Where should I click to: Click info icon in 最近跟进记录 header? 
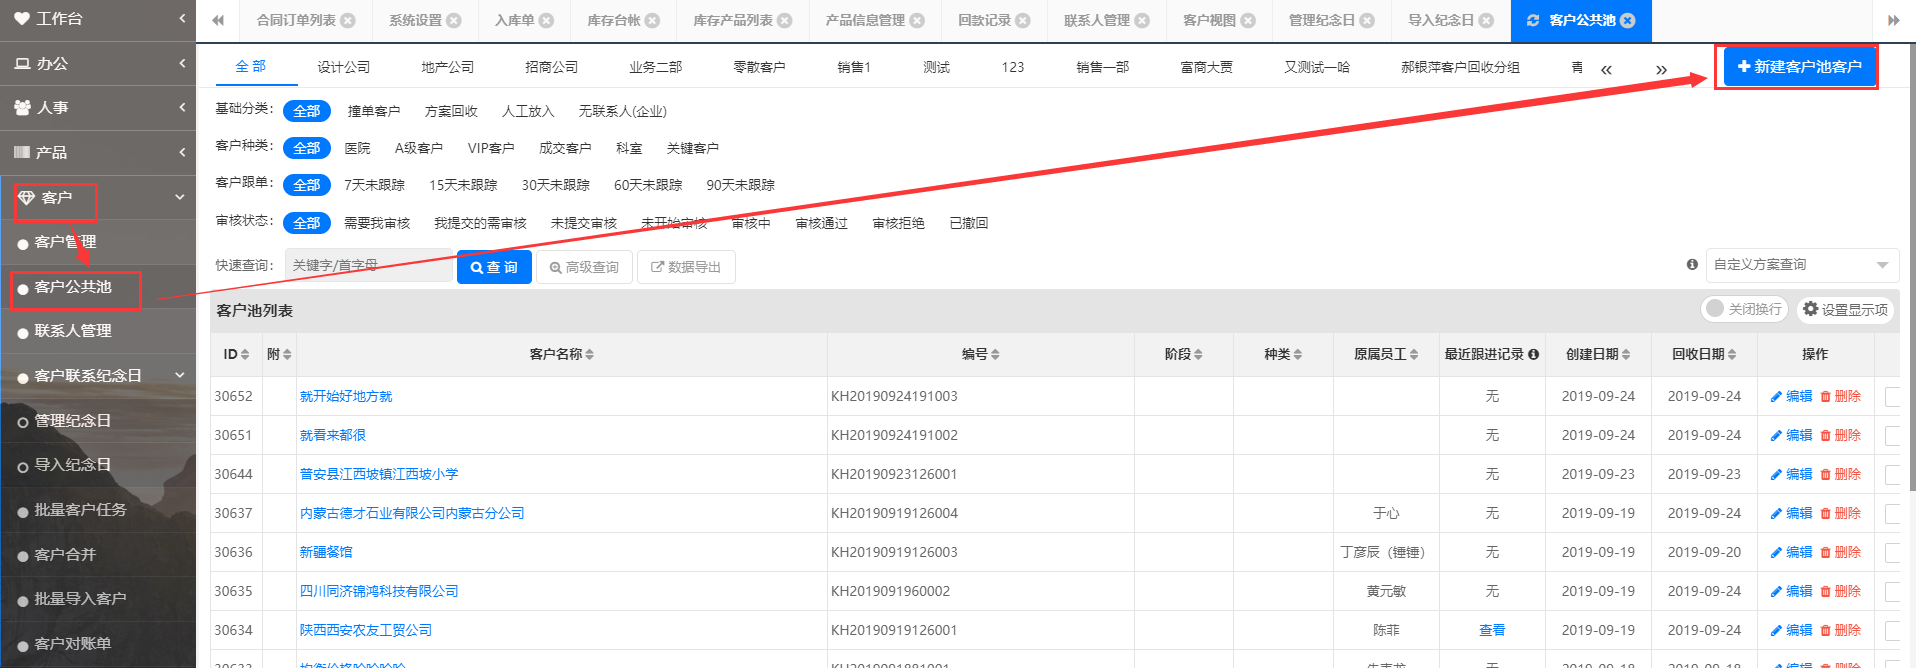click(1534, 354)
